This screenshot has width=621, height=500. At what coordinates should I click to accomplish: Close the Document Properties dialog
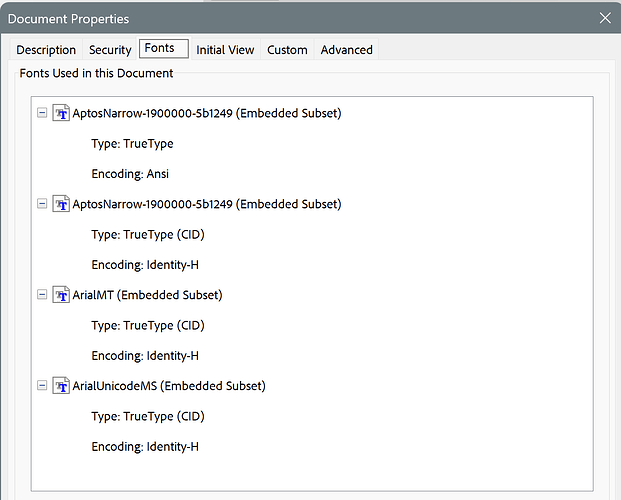[604, 18]
